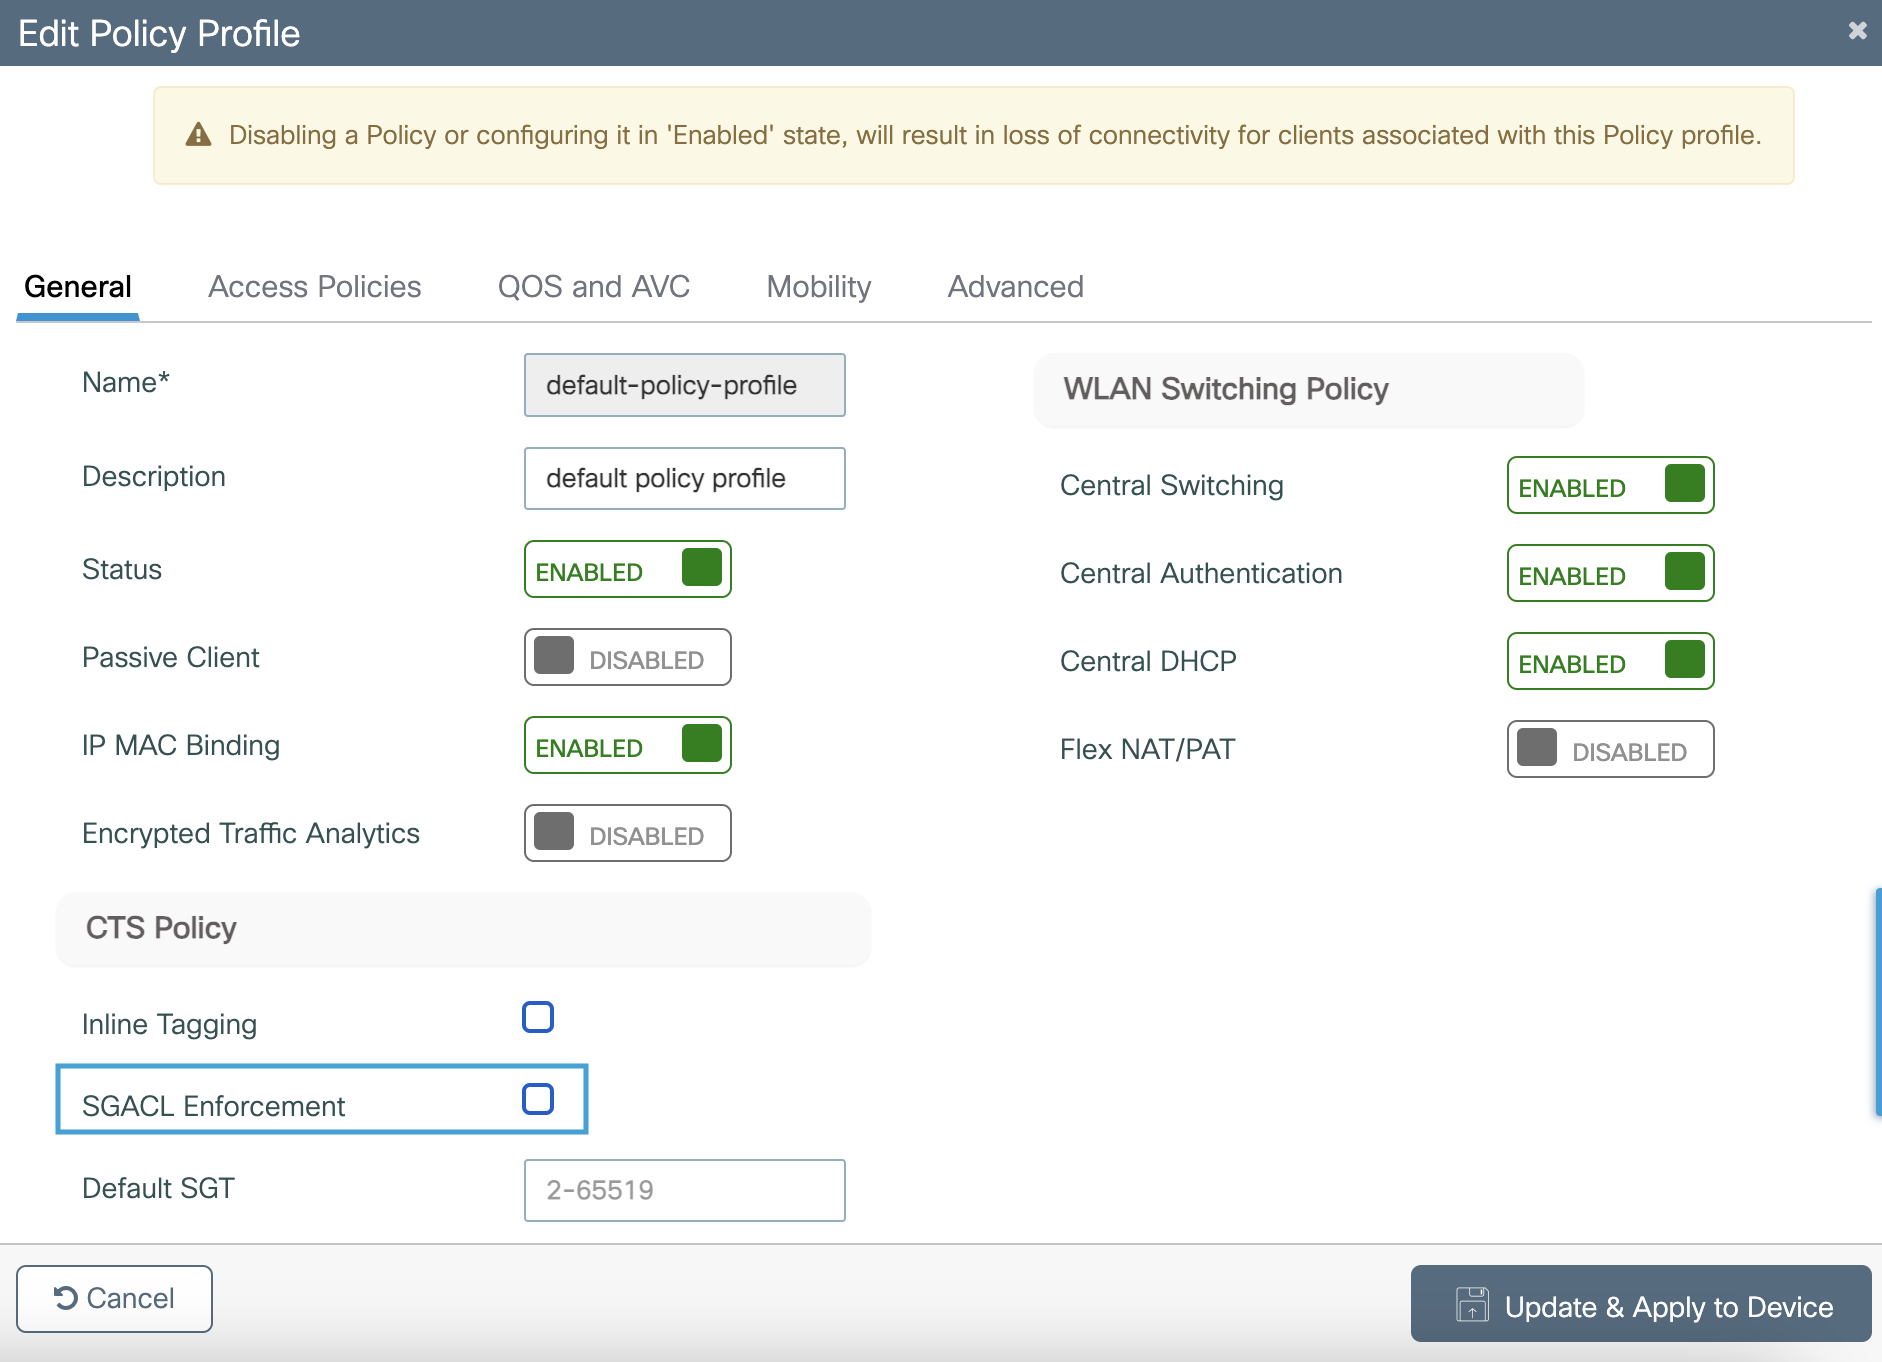This screenshot has height=1362, width=1882.
Task: Enable the Passive Client toggle
Action: pos(627,658)
